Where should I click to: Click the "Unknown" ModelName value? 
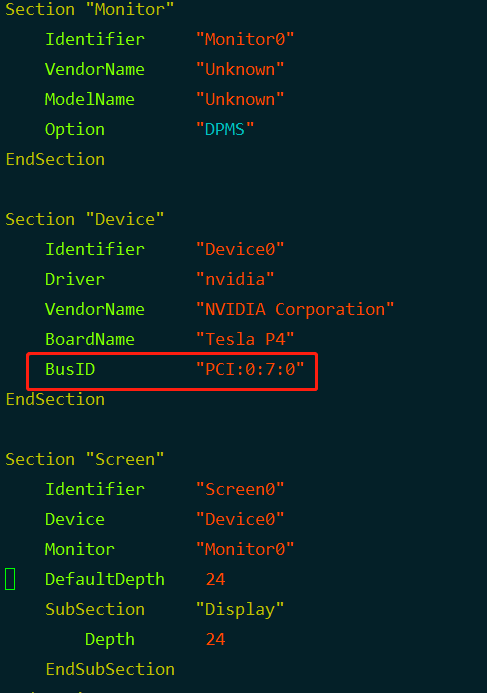tap(240, 99)
